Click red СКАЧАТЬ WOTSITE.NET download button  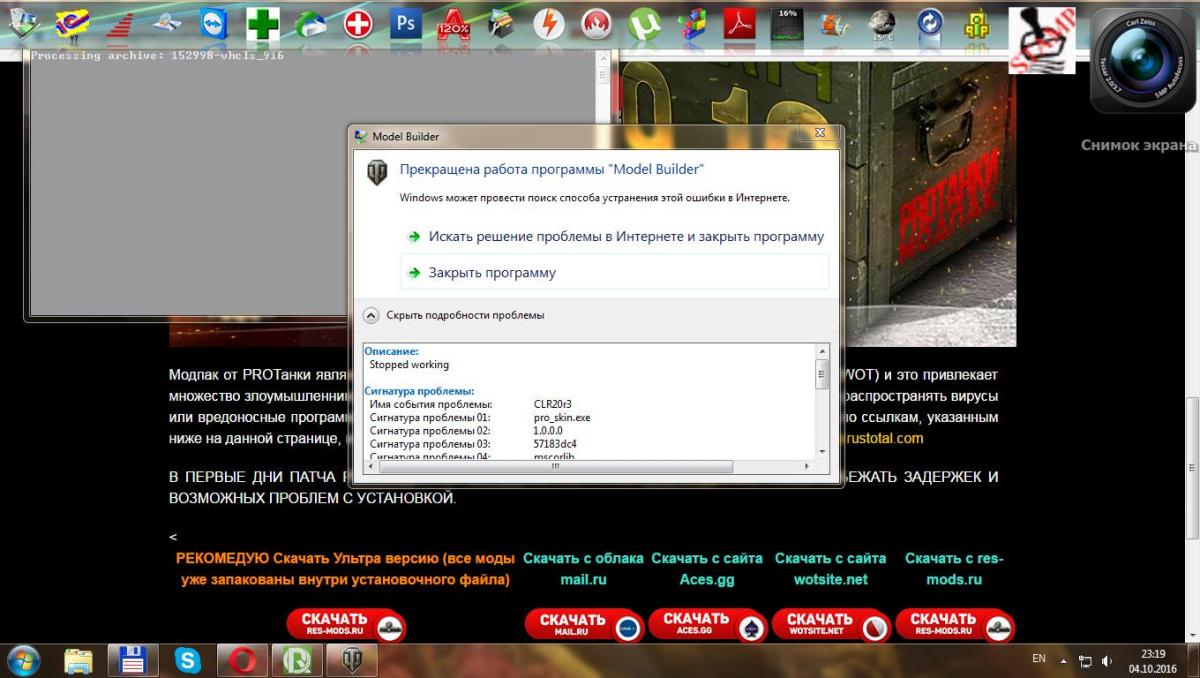(x=832, y=626)
